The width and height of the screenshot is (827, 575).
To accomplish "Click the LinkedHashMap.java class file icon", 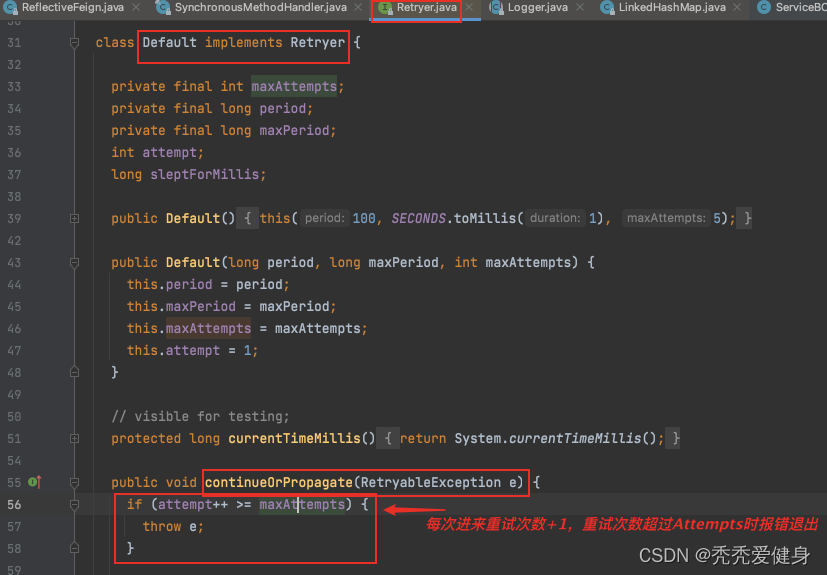I will [607, 7].
